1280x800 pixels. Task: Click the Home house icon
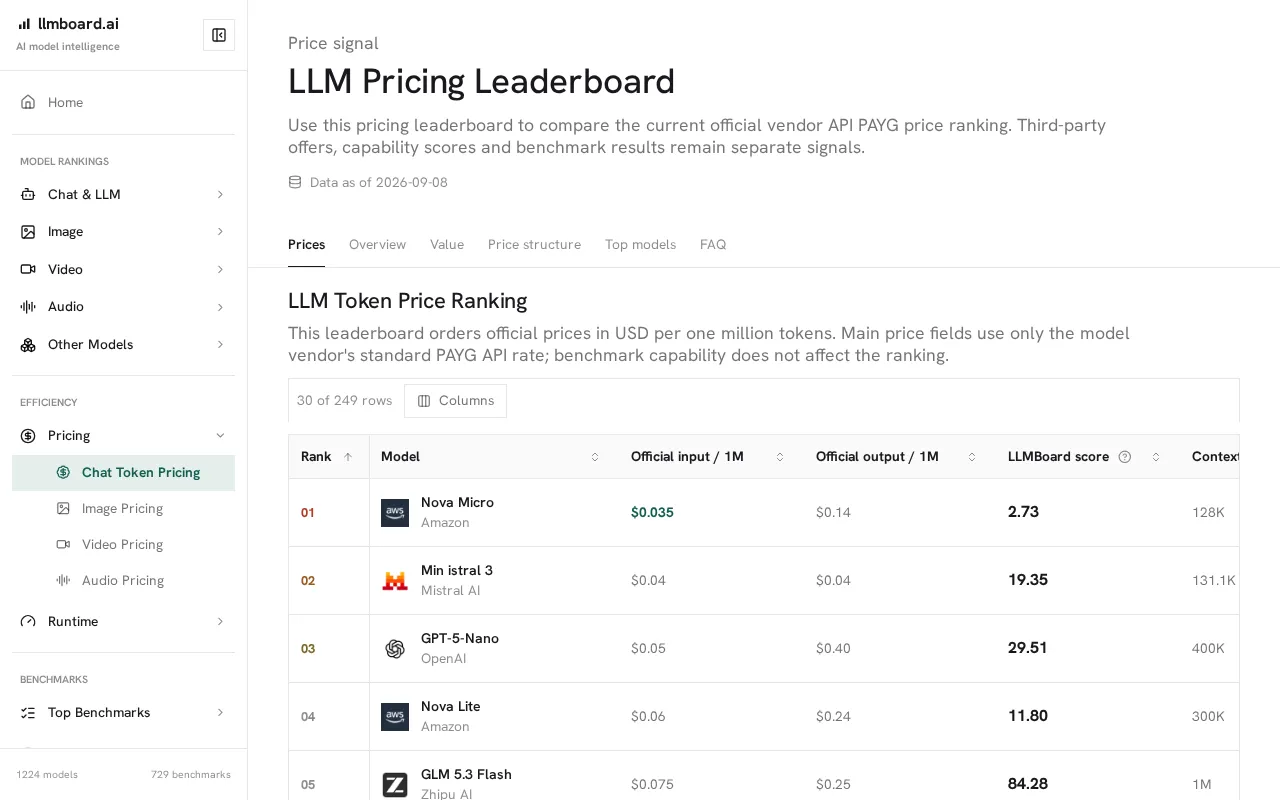click(28, 102)
